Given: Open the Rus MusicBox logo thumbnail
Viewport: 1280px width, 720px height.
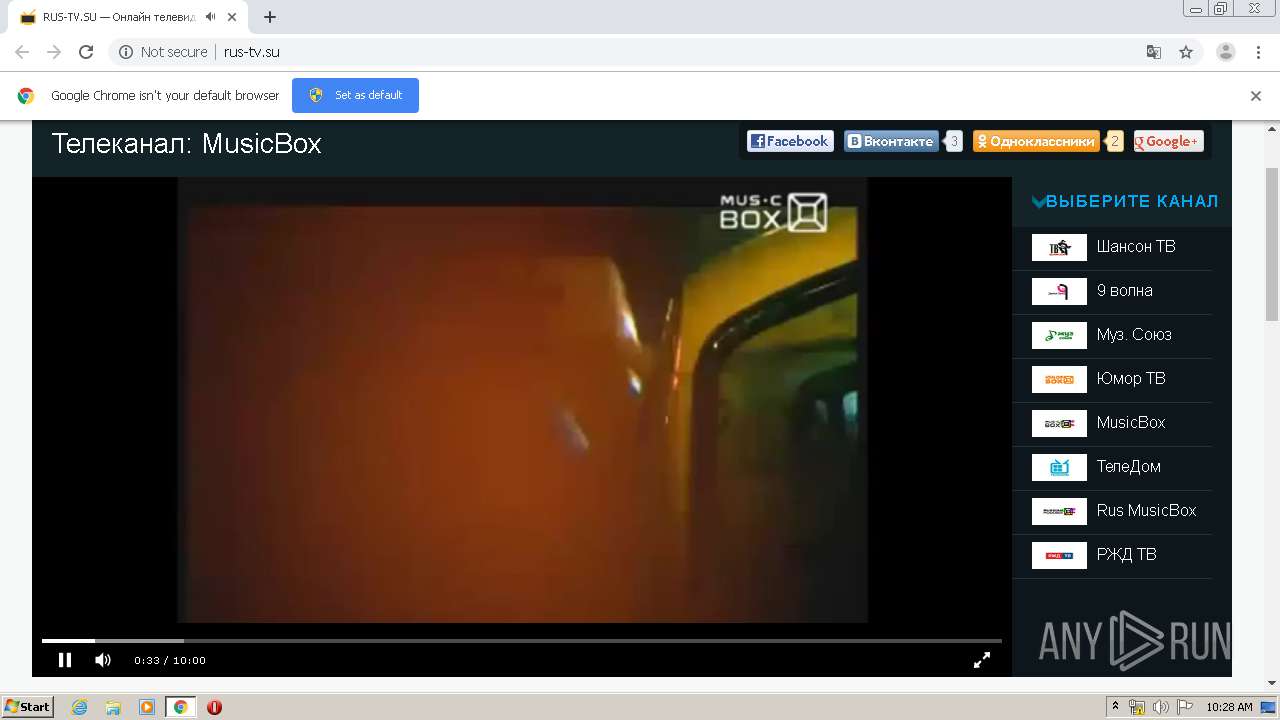Looking at the screenshot, I should (1059, 511).
